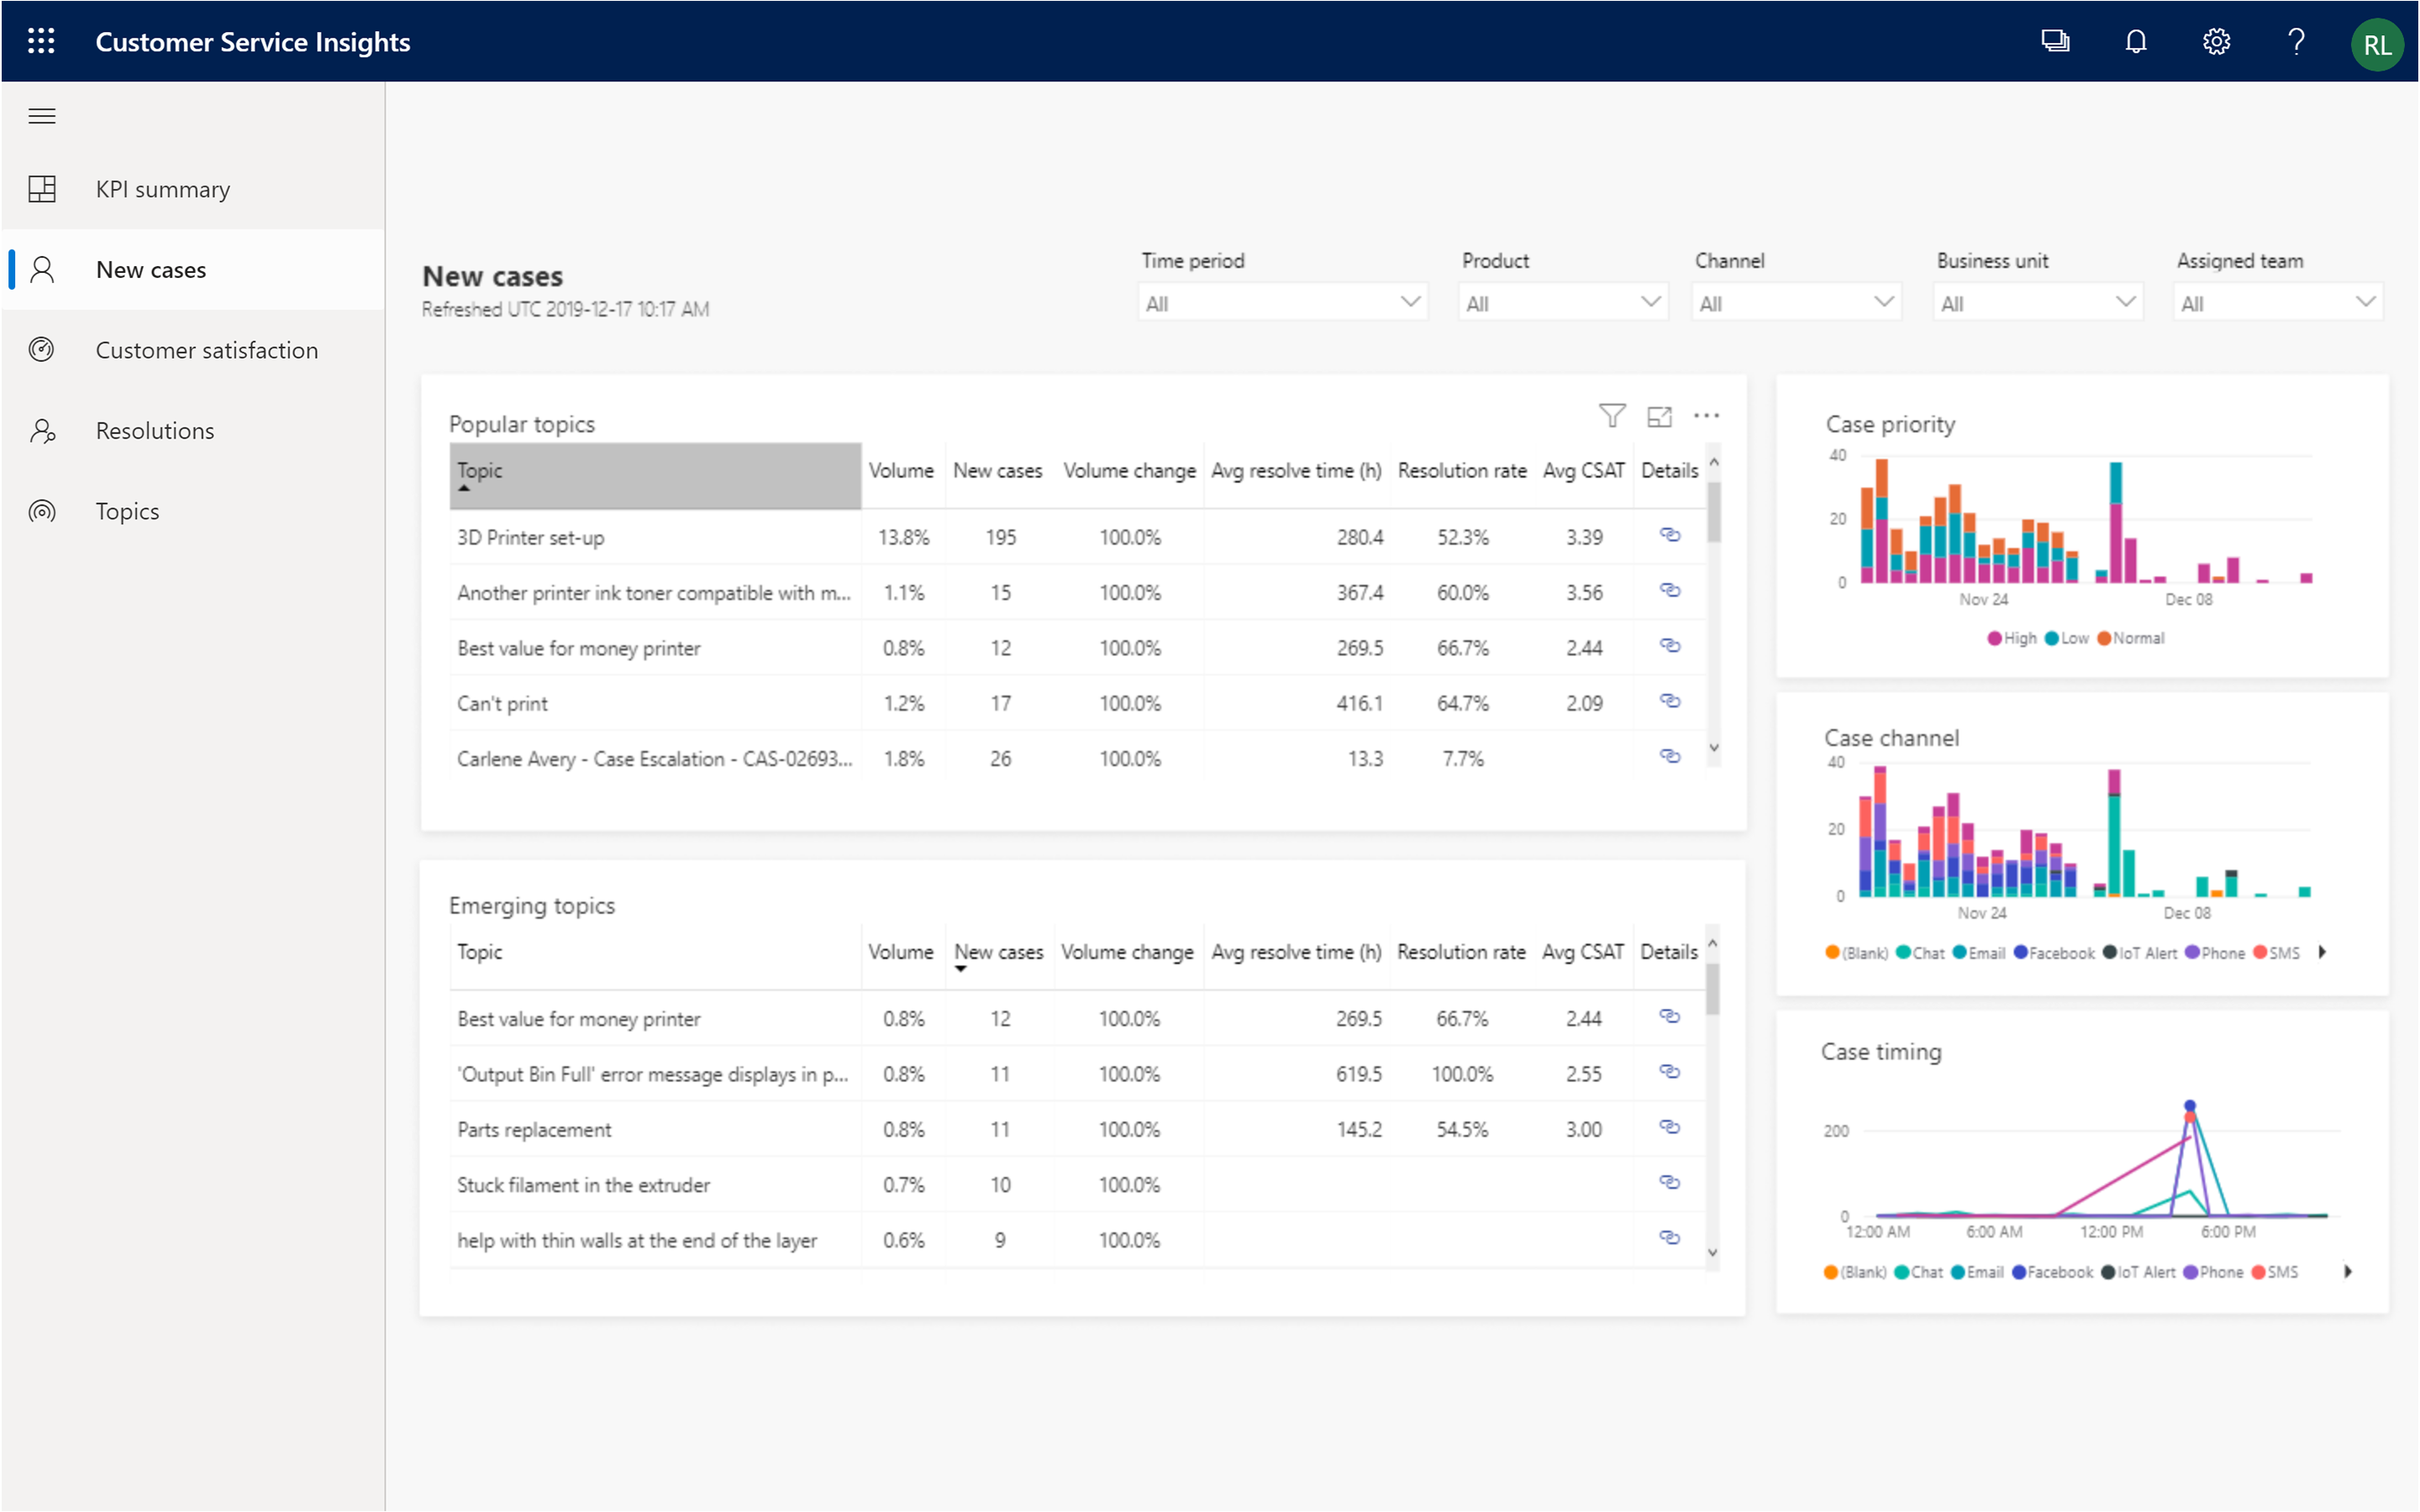
Task: Click the focus mode icon on Popular topics
Action: 1660,416
